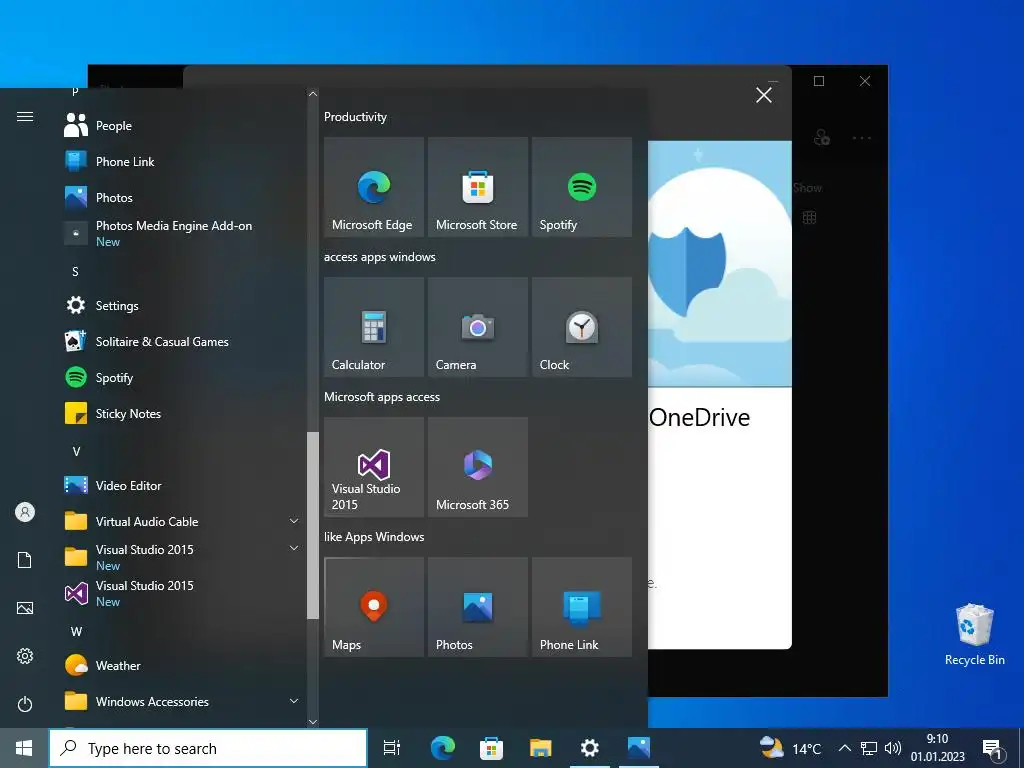1024x768 pixels.
Task: Switch to Settings on the taskbar
Action: tap(590, 748)
